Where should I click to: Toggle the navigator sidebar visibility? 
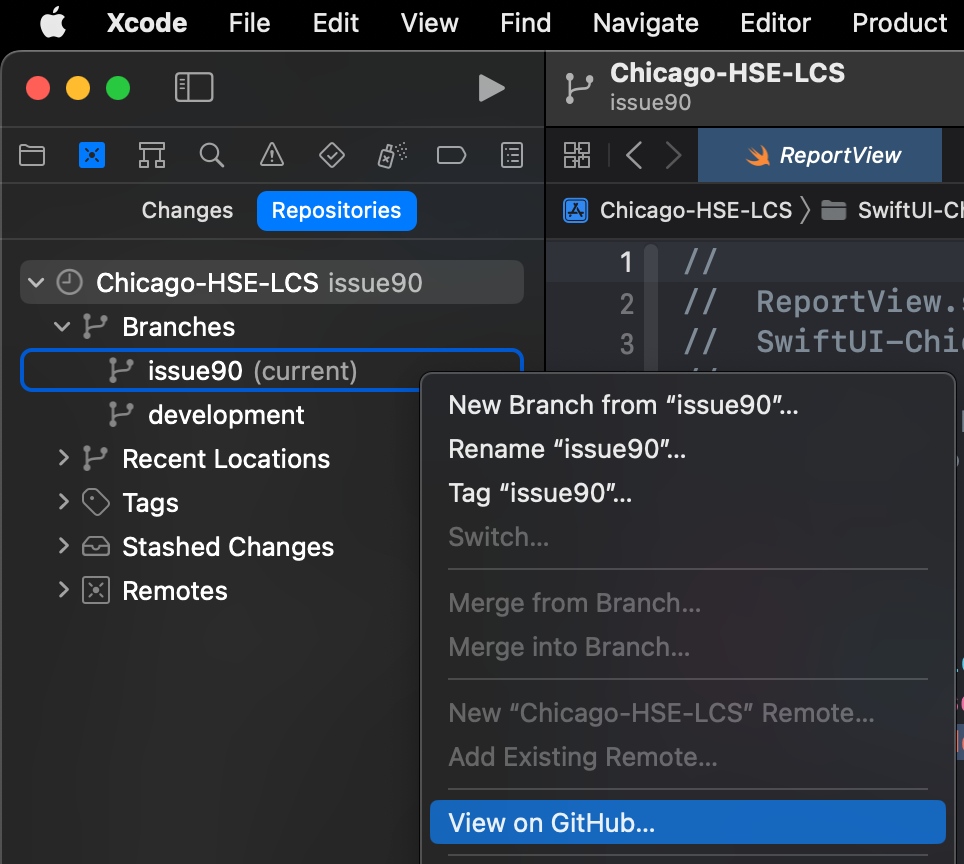point(194,88)
